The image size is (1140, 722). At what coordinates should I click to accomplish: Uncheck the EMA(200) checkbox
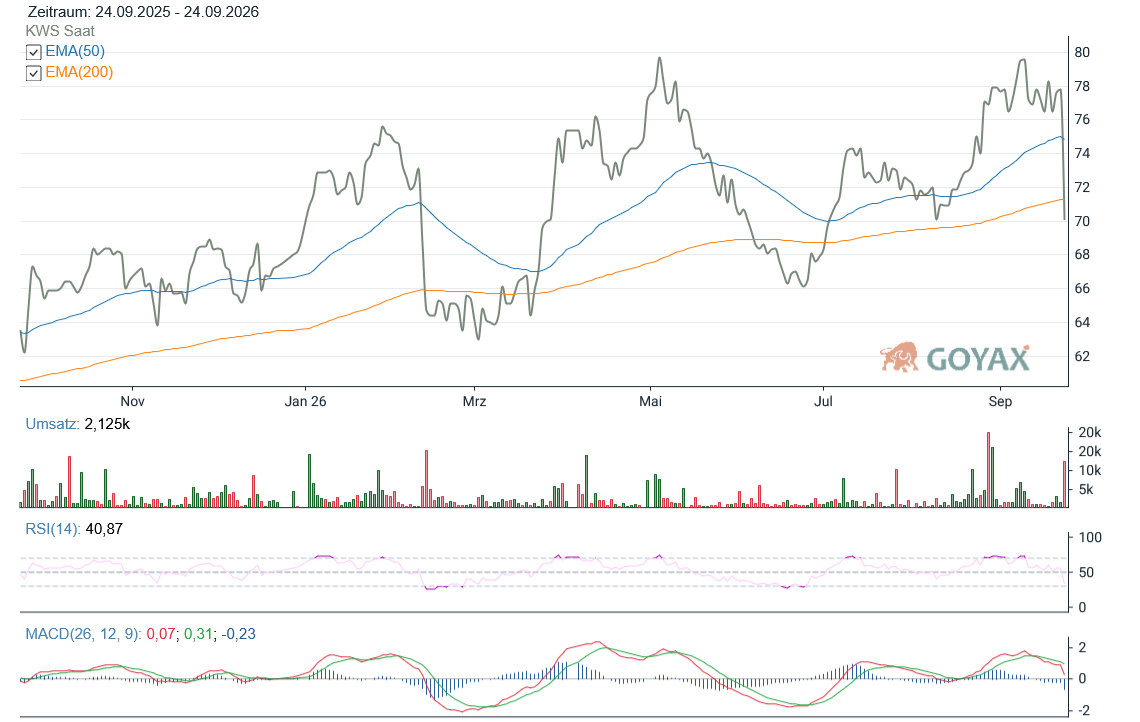[x=33, y=73]
